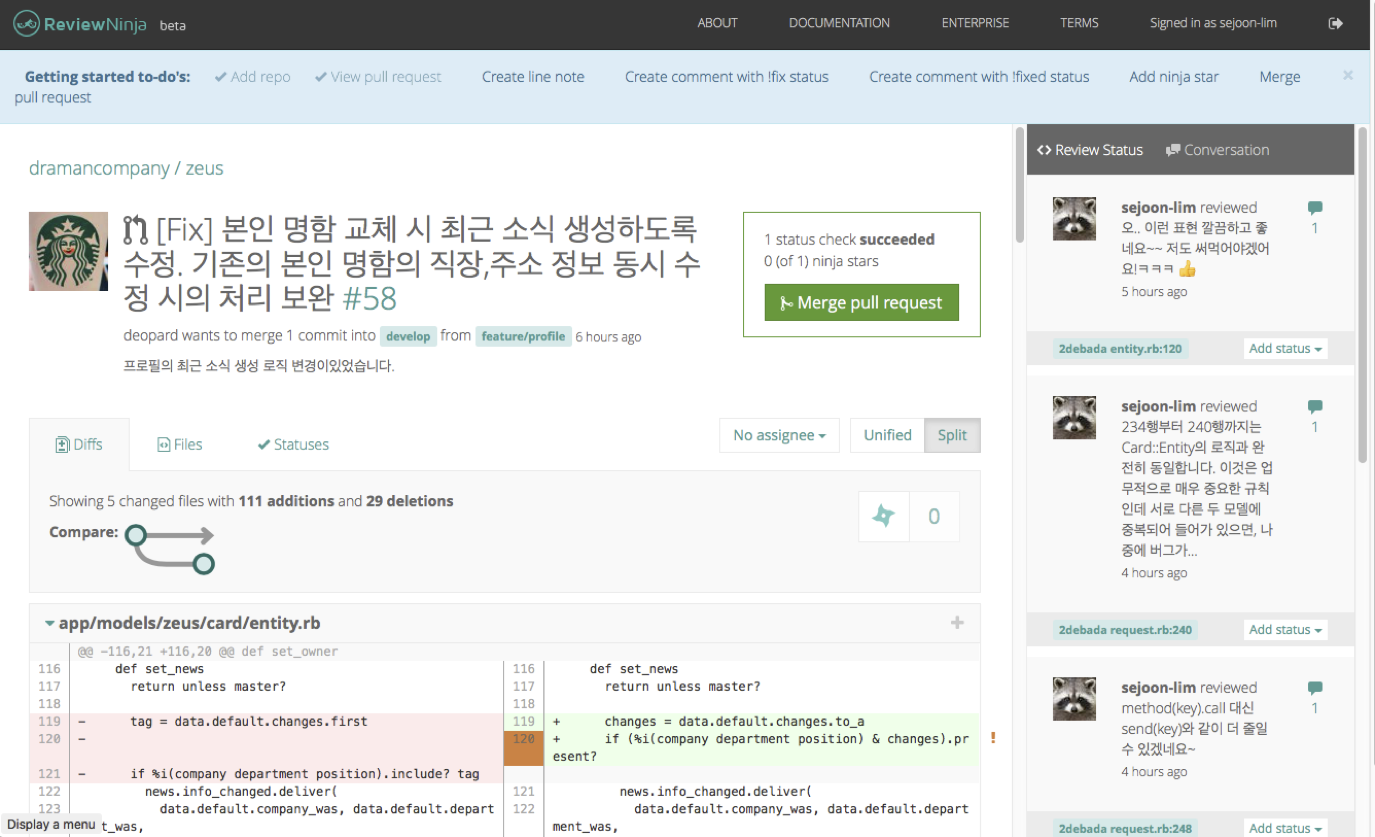The width and height of the screenshot is (1375, 837).
Task: Open Add status for request.rb:240
Action: [x=1286, y=629]
